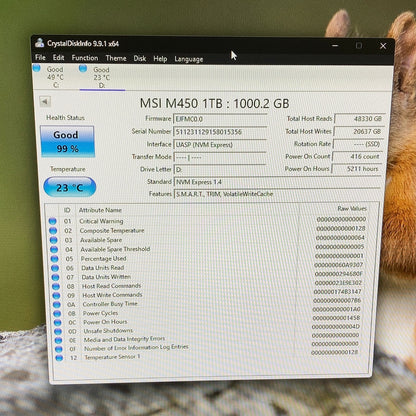Open the Disk menu
Image resolution: width=416 pixels, height=416 pixels.
coord(140,59)
